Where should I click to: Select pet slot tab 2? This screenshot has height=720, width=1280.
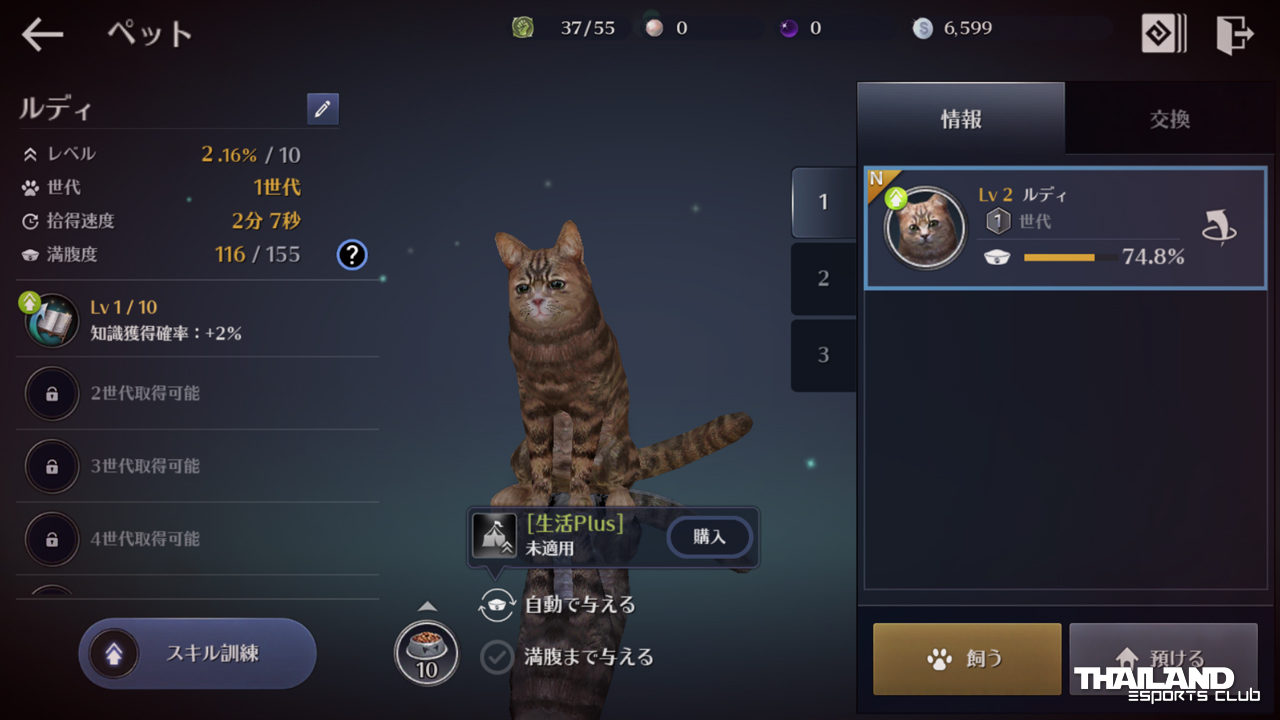[x=823, y=278]
